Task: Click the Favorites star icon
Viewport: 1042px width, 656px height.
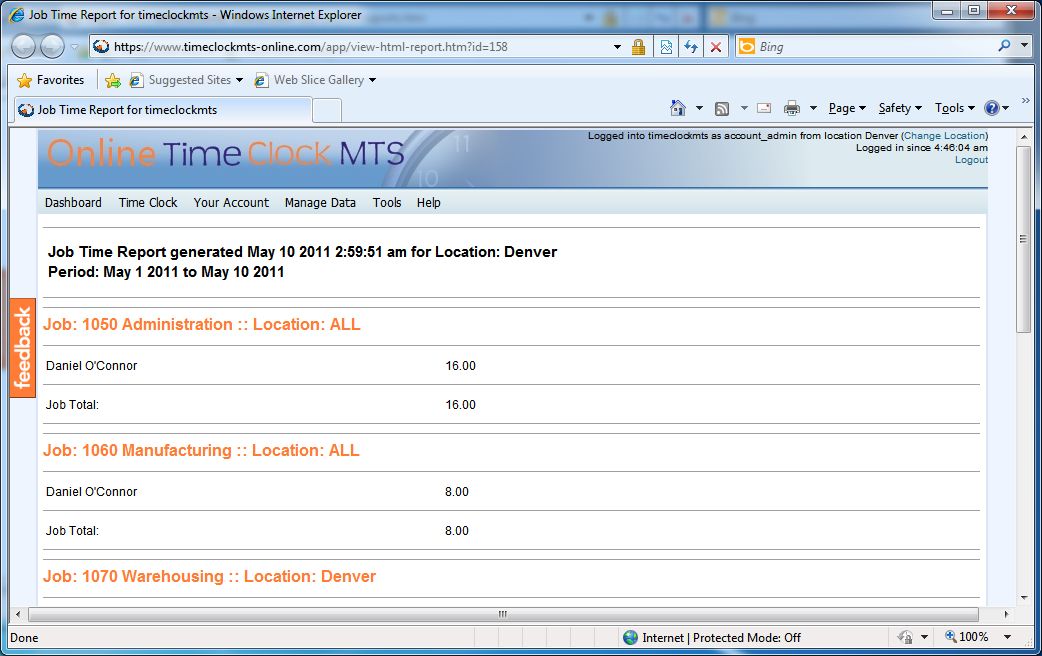Action: (x=25, y=80)
